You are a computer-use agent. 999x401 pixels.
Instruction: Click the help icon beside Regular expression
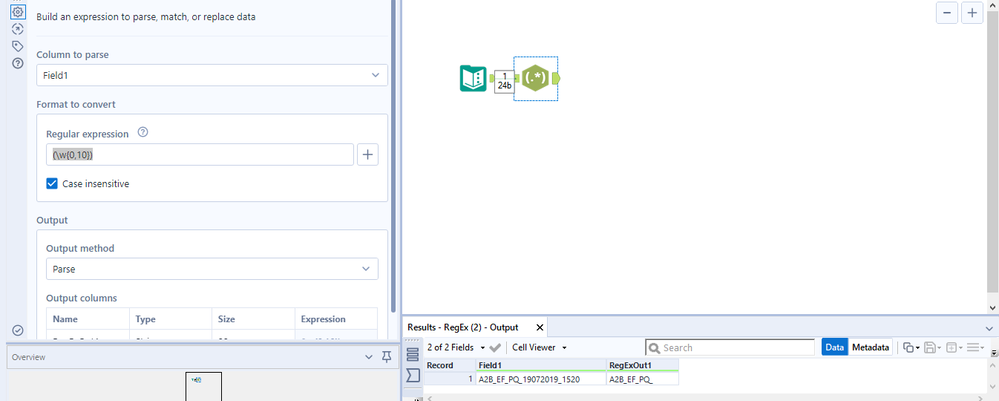pyautogui.click(x=143, y=133)
